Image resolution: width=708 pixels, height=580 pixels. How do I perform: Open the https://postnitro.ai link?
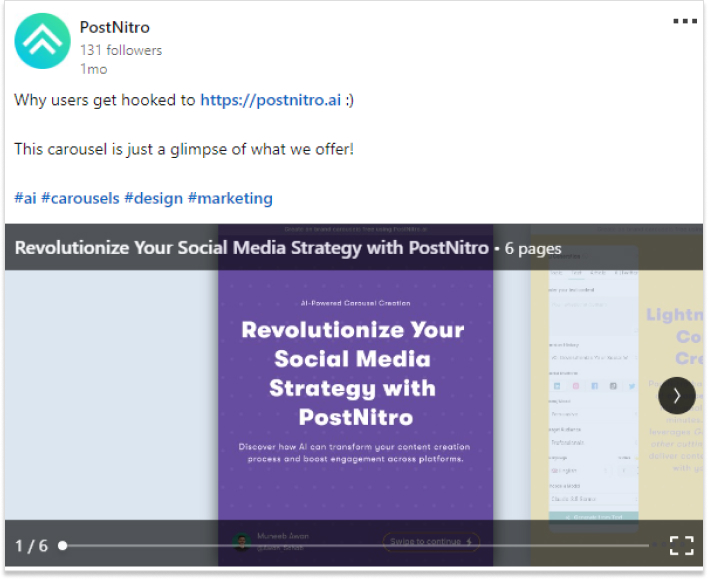270,100
